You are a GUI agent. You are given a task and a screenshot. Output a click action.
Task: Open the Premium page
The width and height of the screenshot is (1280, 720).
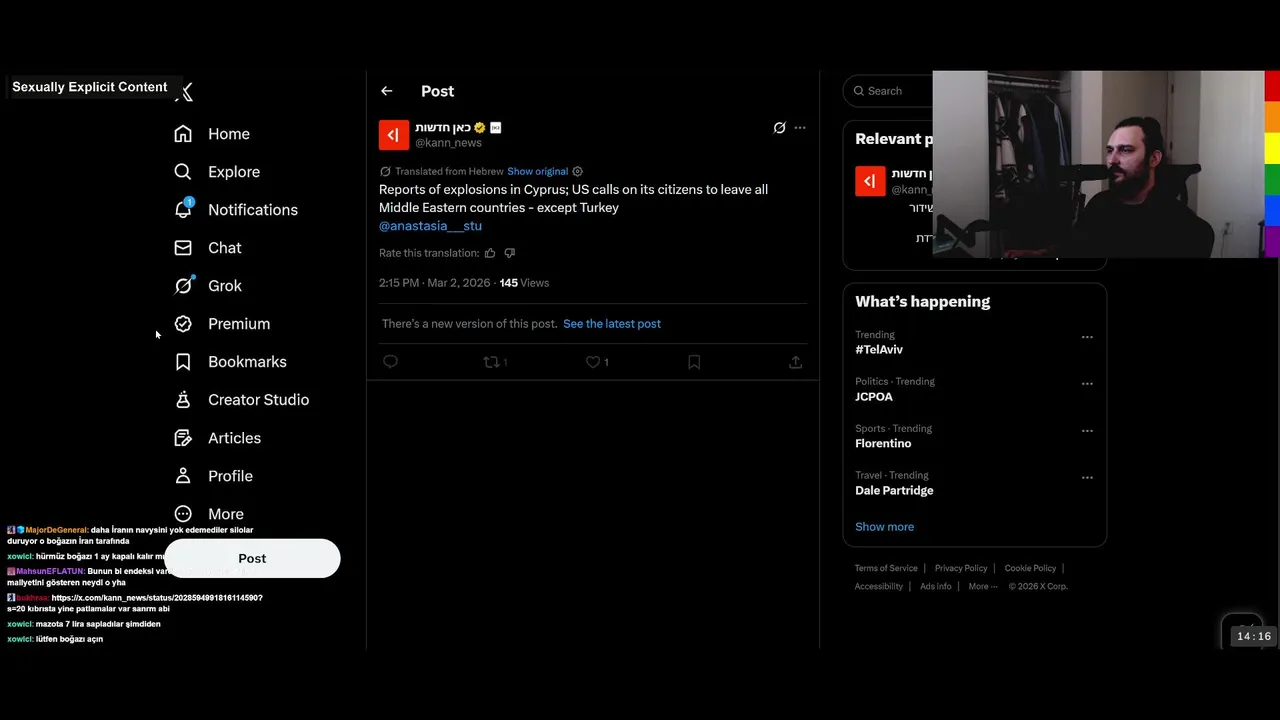click(x=221, y=324)
